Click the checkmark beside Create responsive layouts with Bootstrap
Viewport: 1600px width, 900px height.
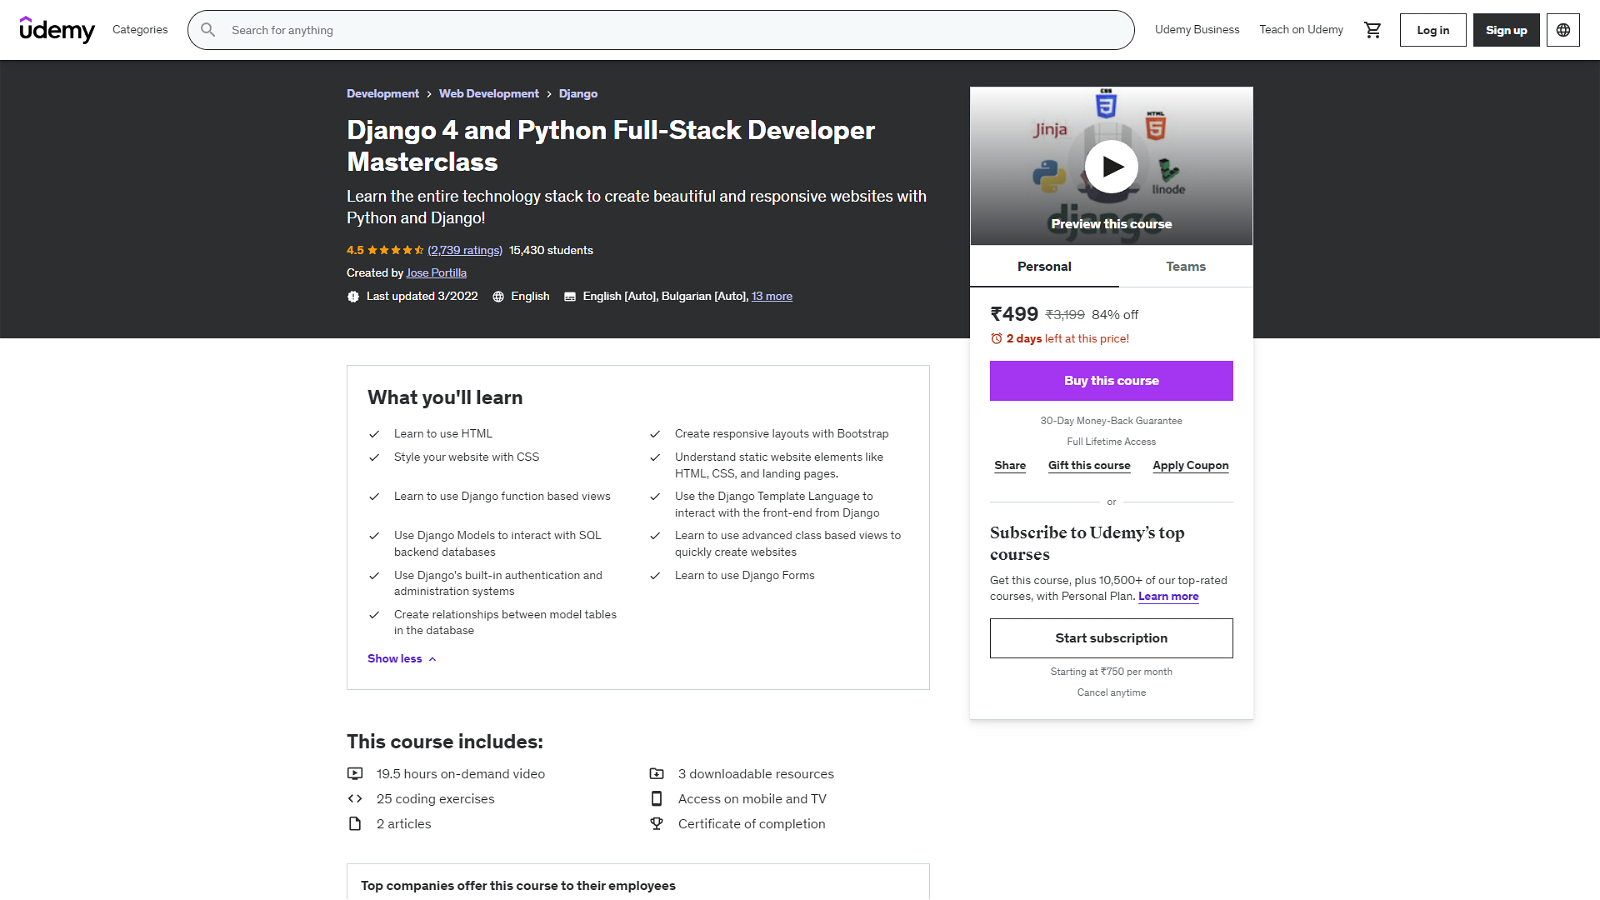pyautogui.click(x=655, y=434)
